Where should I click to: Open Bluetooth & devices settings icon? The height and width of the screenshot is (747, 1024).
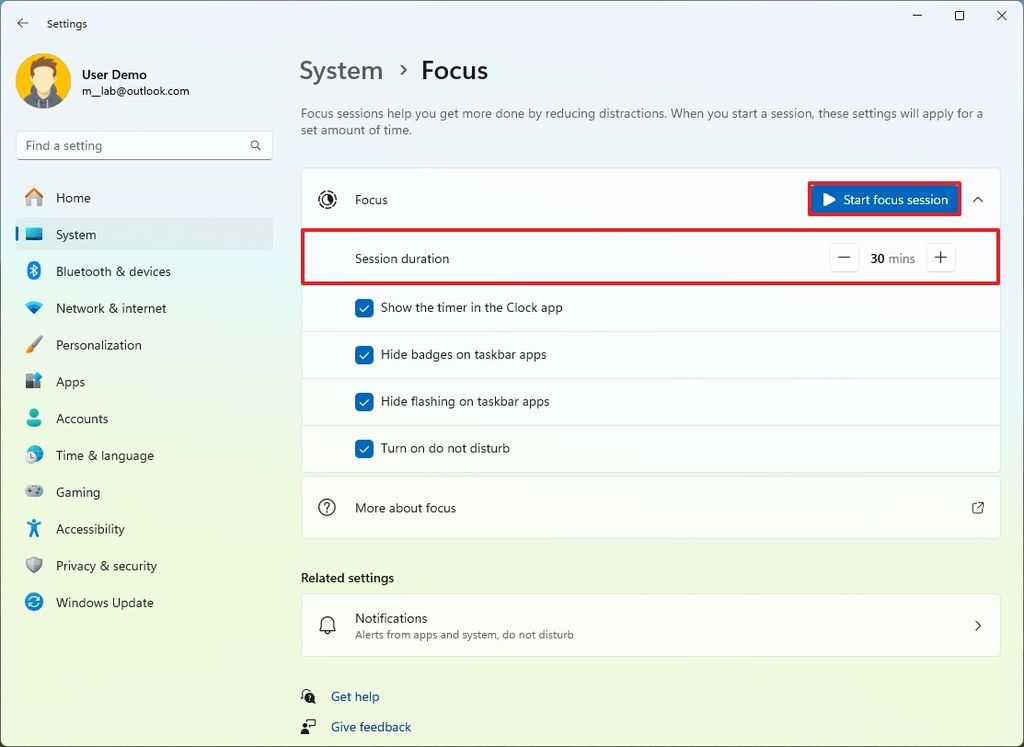[33, 271]
